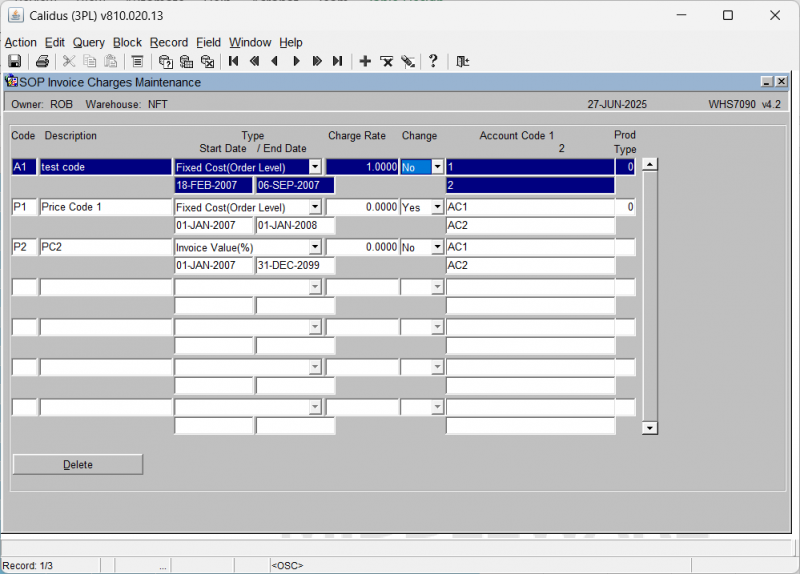Image resolution: width=800 pixels, height=574 pixels.
Task: Go to previous record arrow
Action: pos(275,61)
